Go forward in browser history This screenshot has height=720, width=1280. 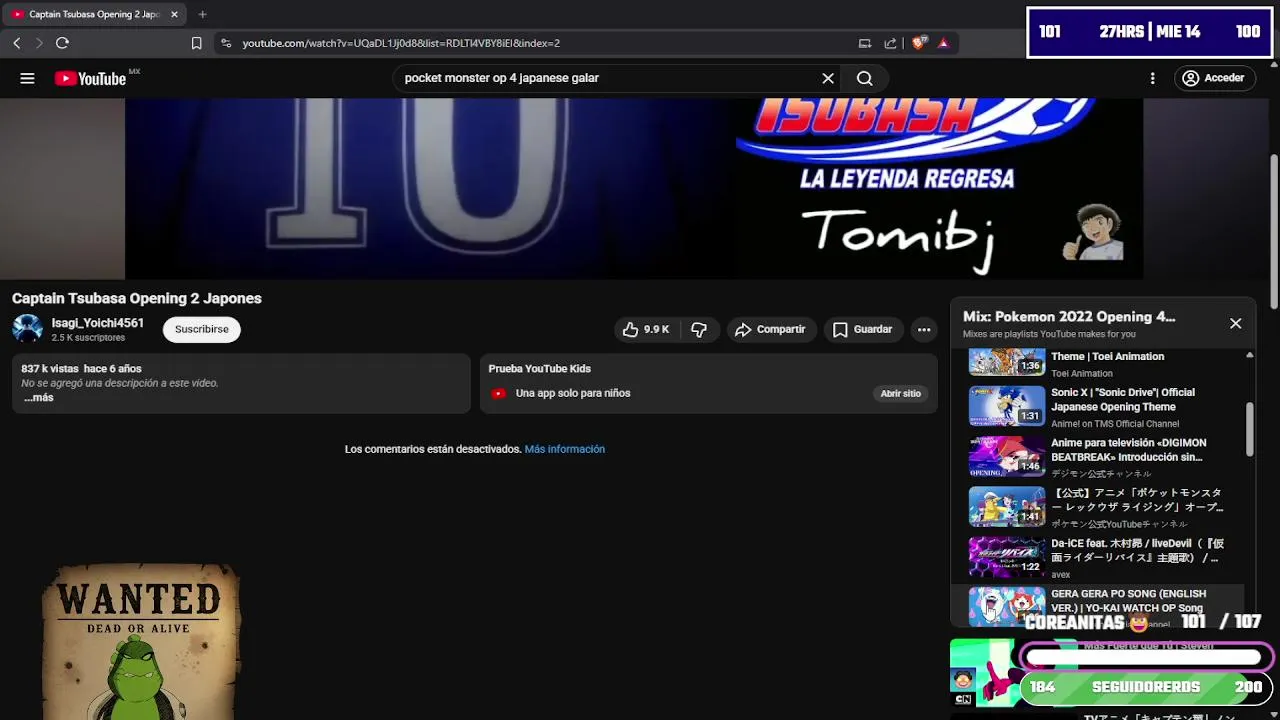[x=39, y=43]
